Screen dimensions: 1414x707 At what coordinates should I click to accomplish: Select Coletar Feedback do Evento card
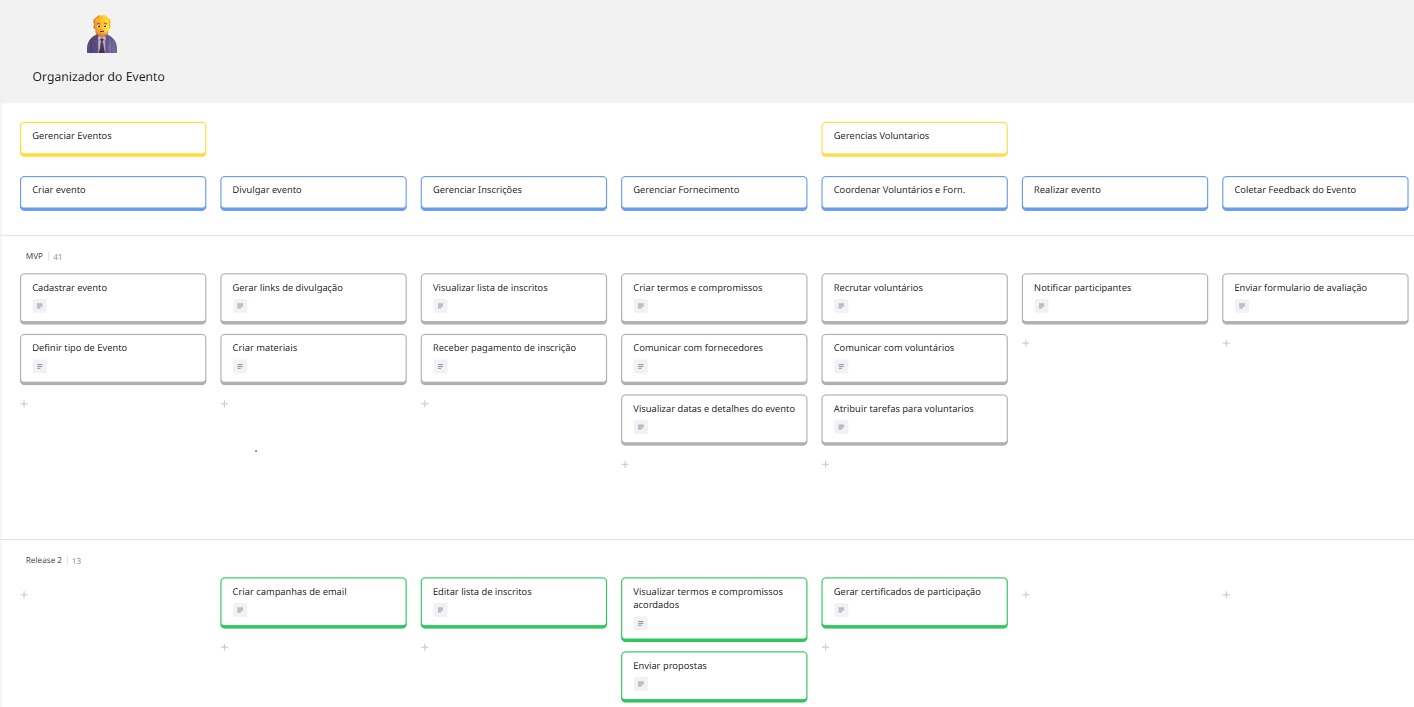click(x=1314, y=192)
